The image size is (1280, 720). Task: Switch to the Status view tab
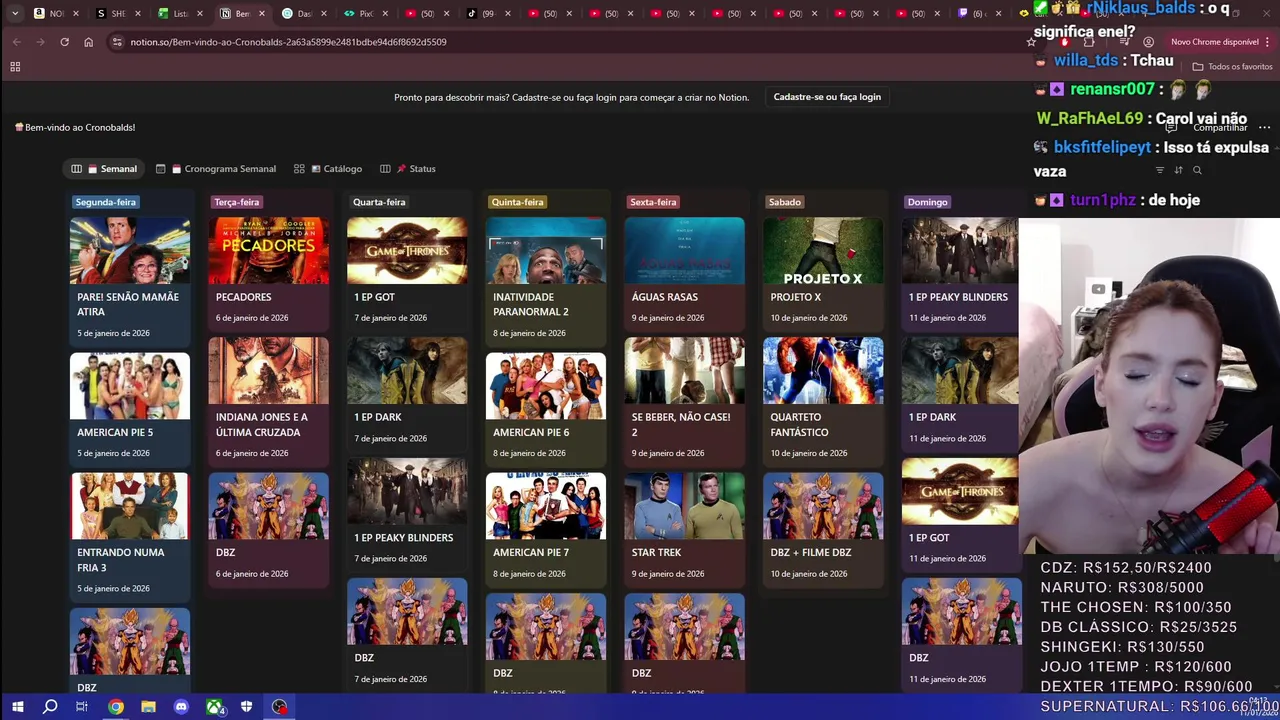coord(408,169)
